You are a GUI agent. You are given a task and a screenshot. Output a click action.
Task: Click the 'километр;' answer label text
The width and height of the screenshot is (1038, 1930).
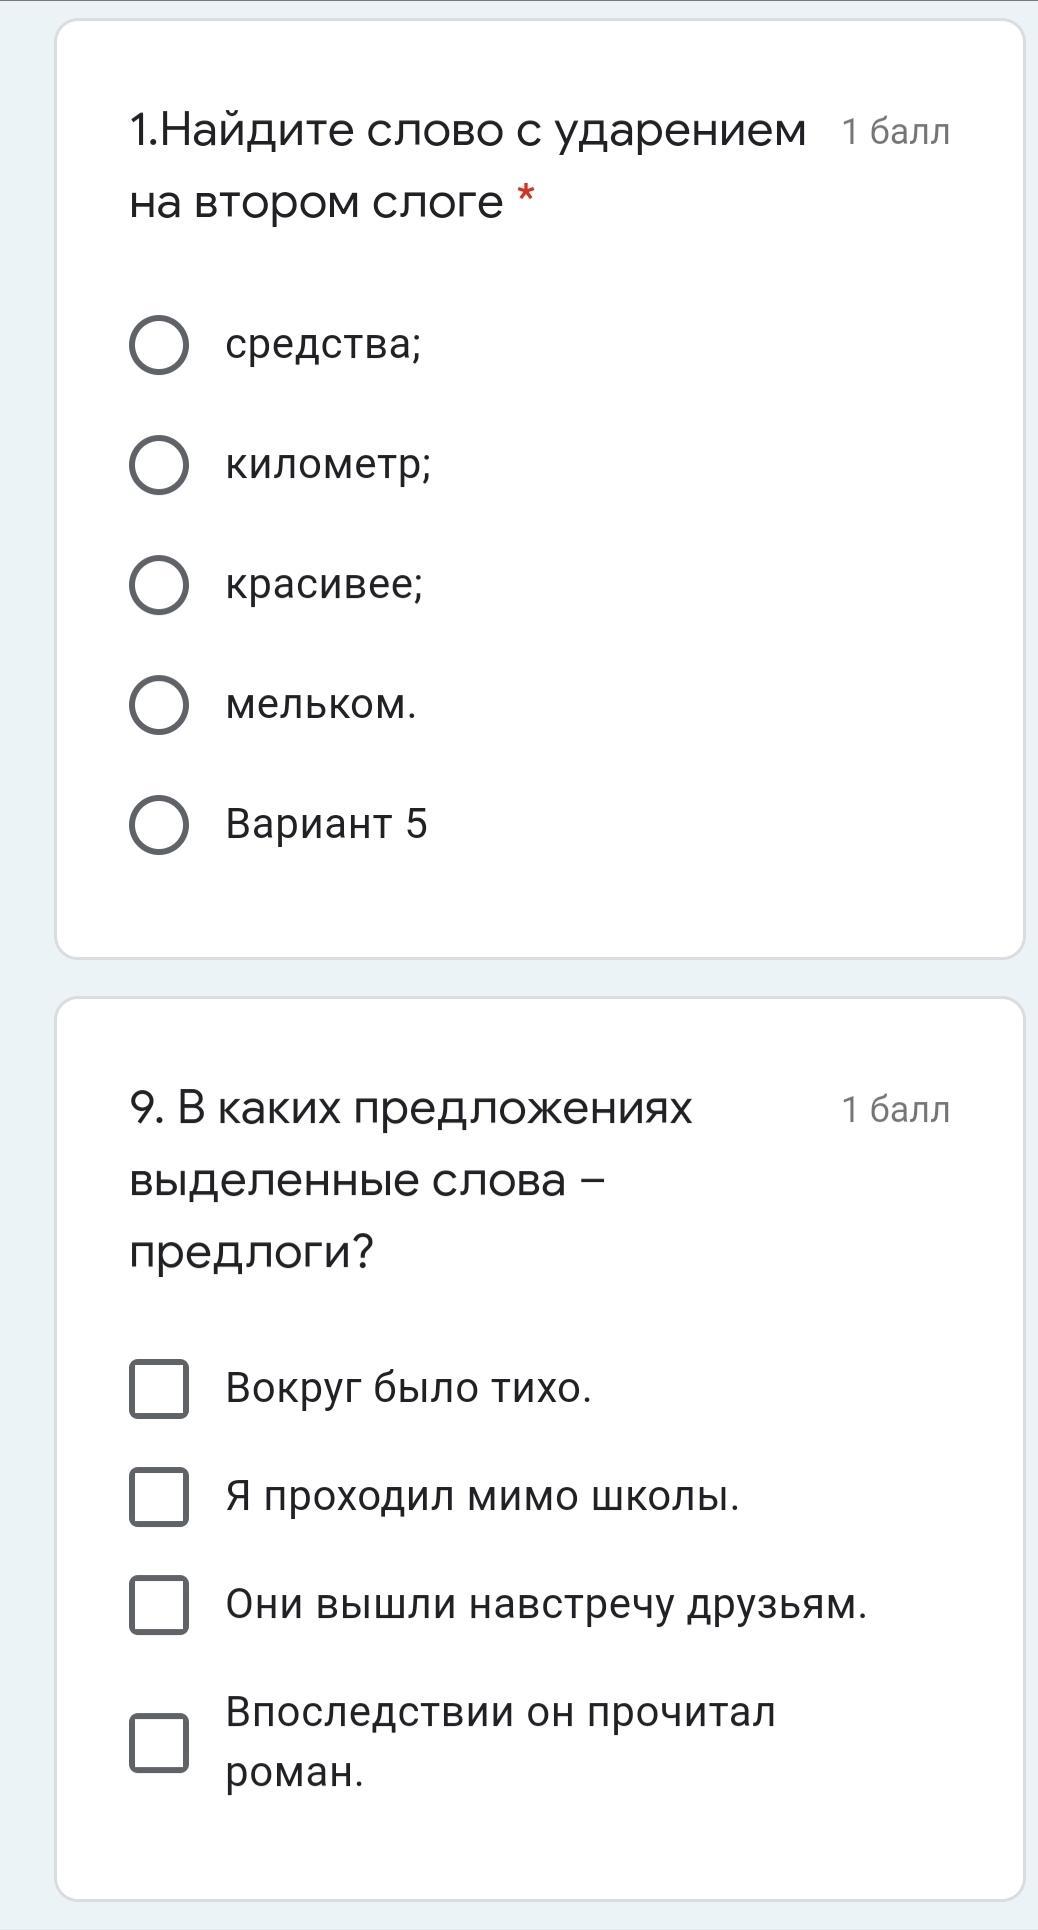[328, 465]
